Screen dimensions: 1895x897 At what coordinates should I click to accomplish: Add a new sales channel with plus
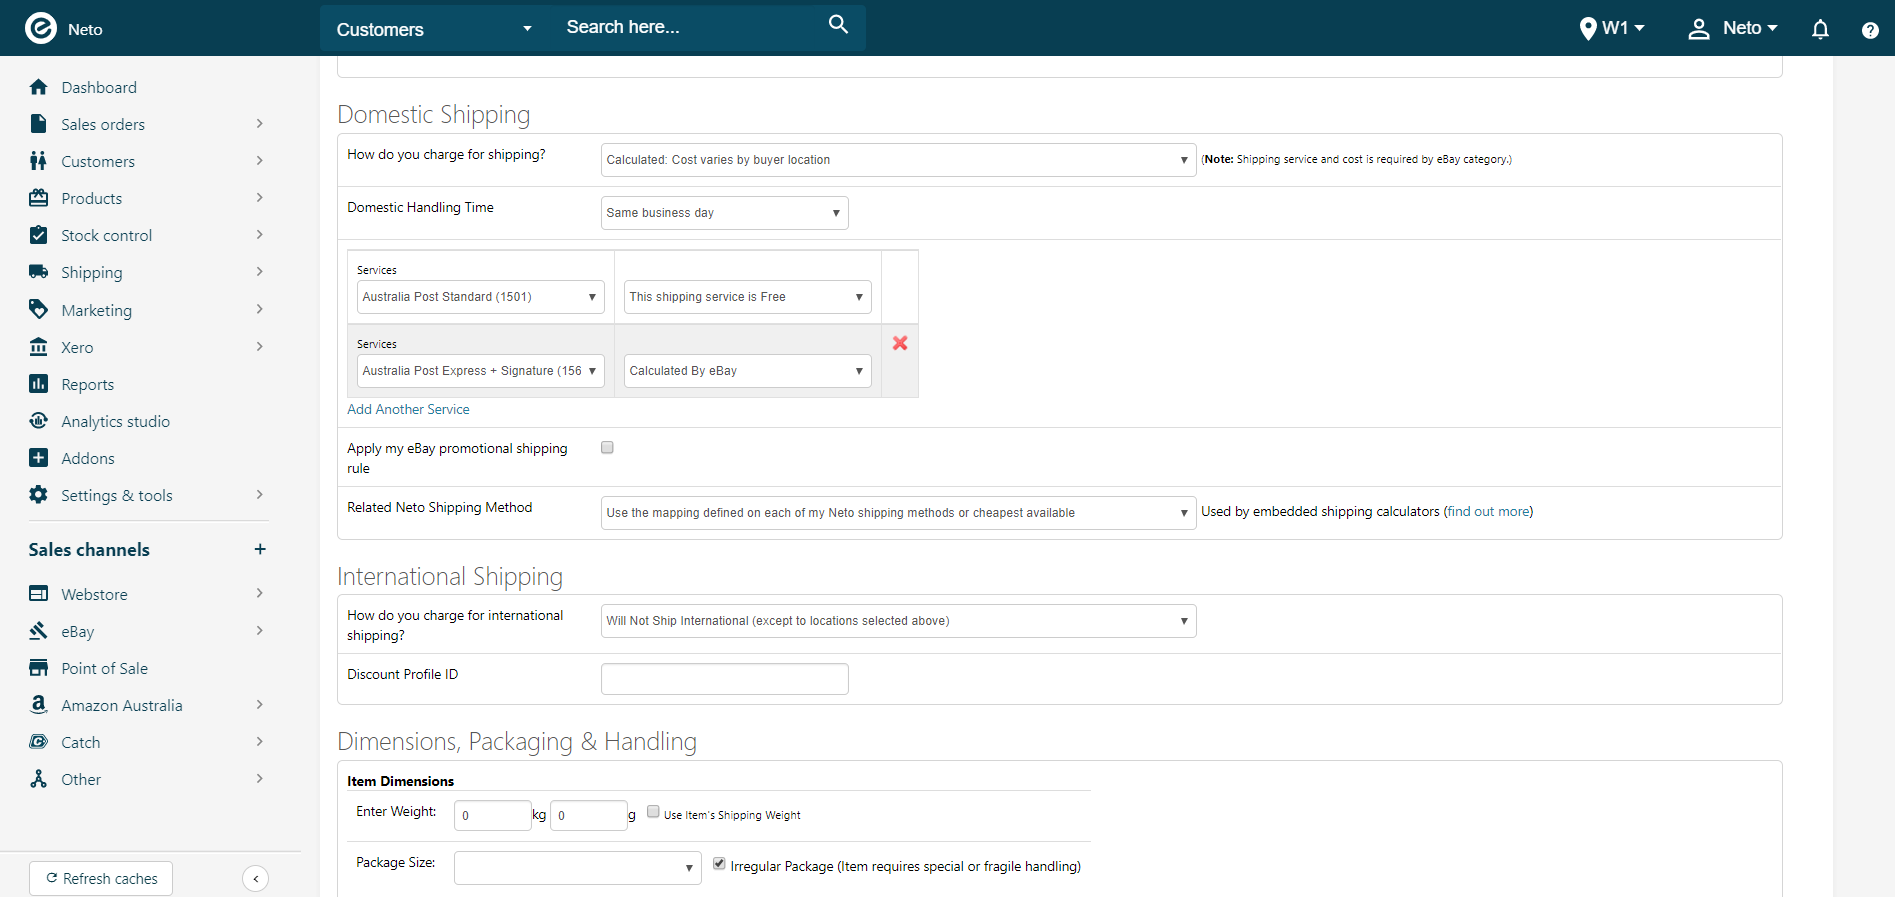coord(260,549)
